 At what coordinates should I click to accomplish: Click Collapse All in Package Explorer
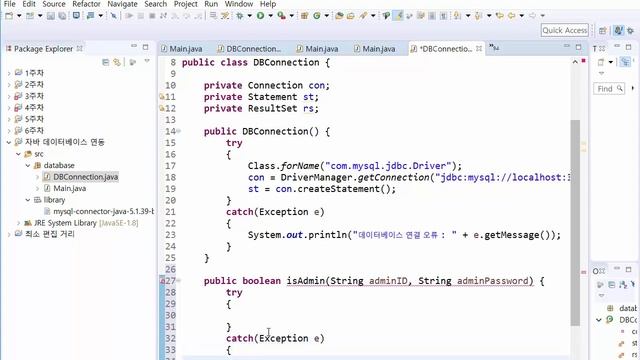point(106,62)
